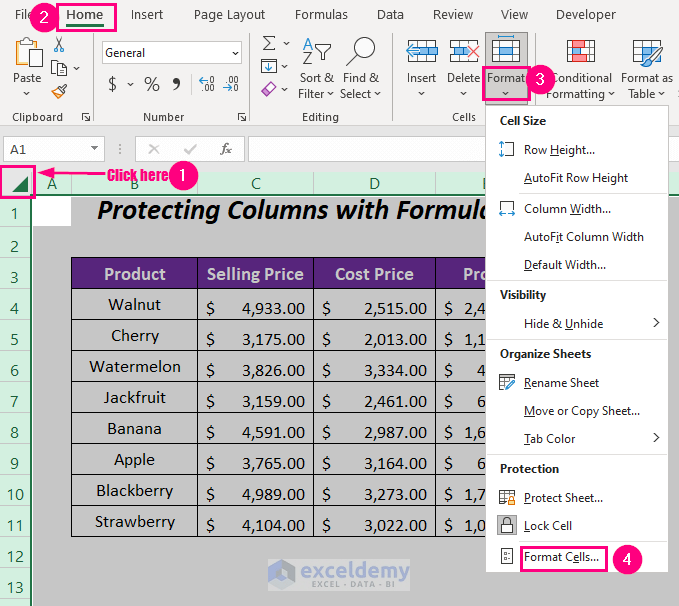679x606 pixels.
Task: Open the Page Layout tab
Action: pos(229,15)
